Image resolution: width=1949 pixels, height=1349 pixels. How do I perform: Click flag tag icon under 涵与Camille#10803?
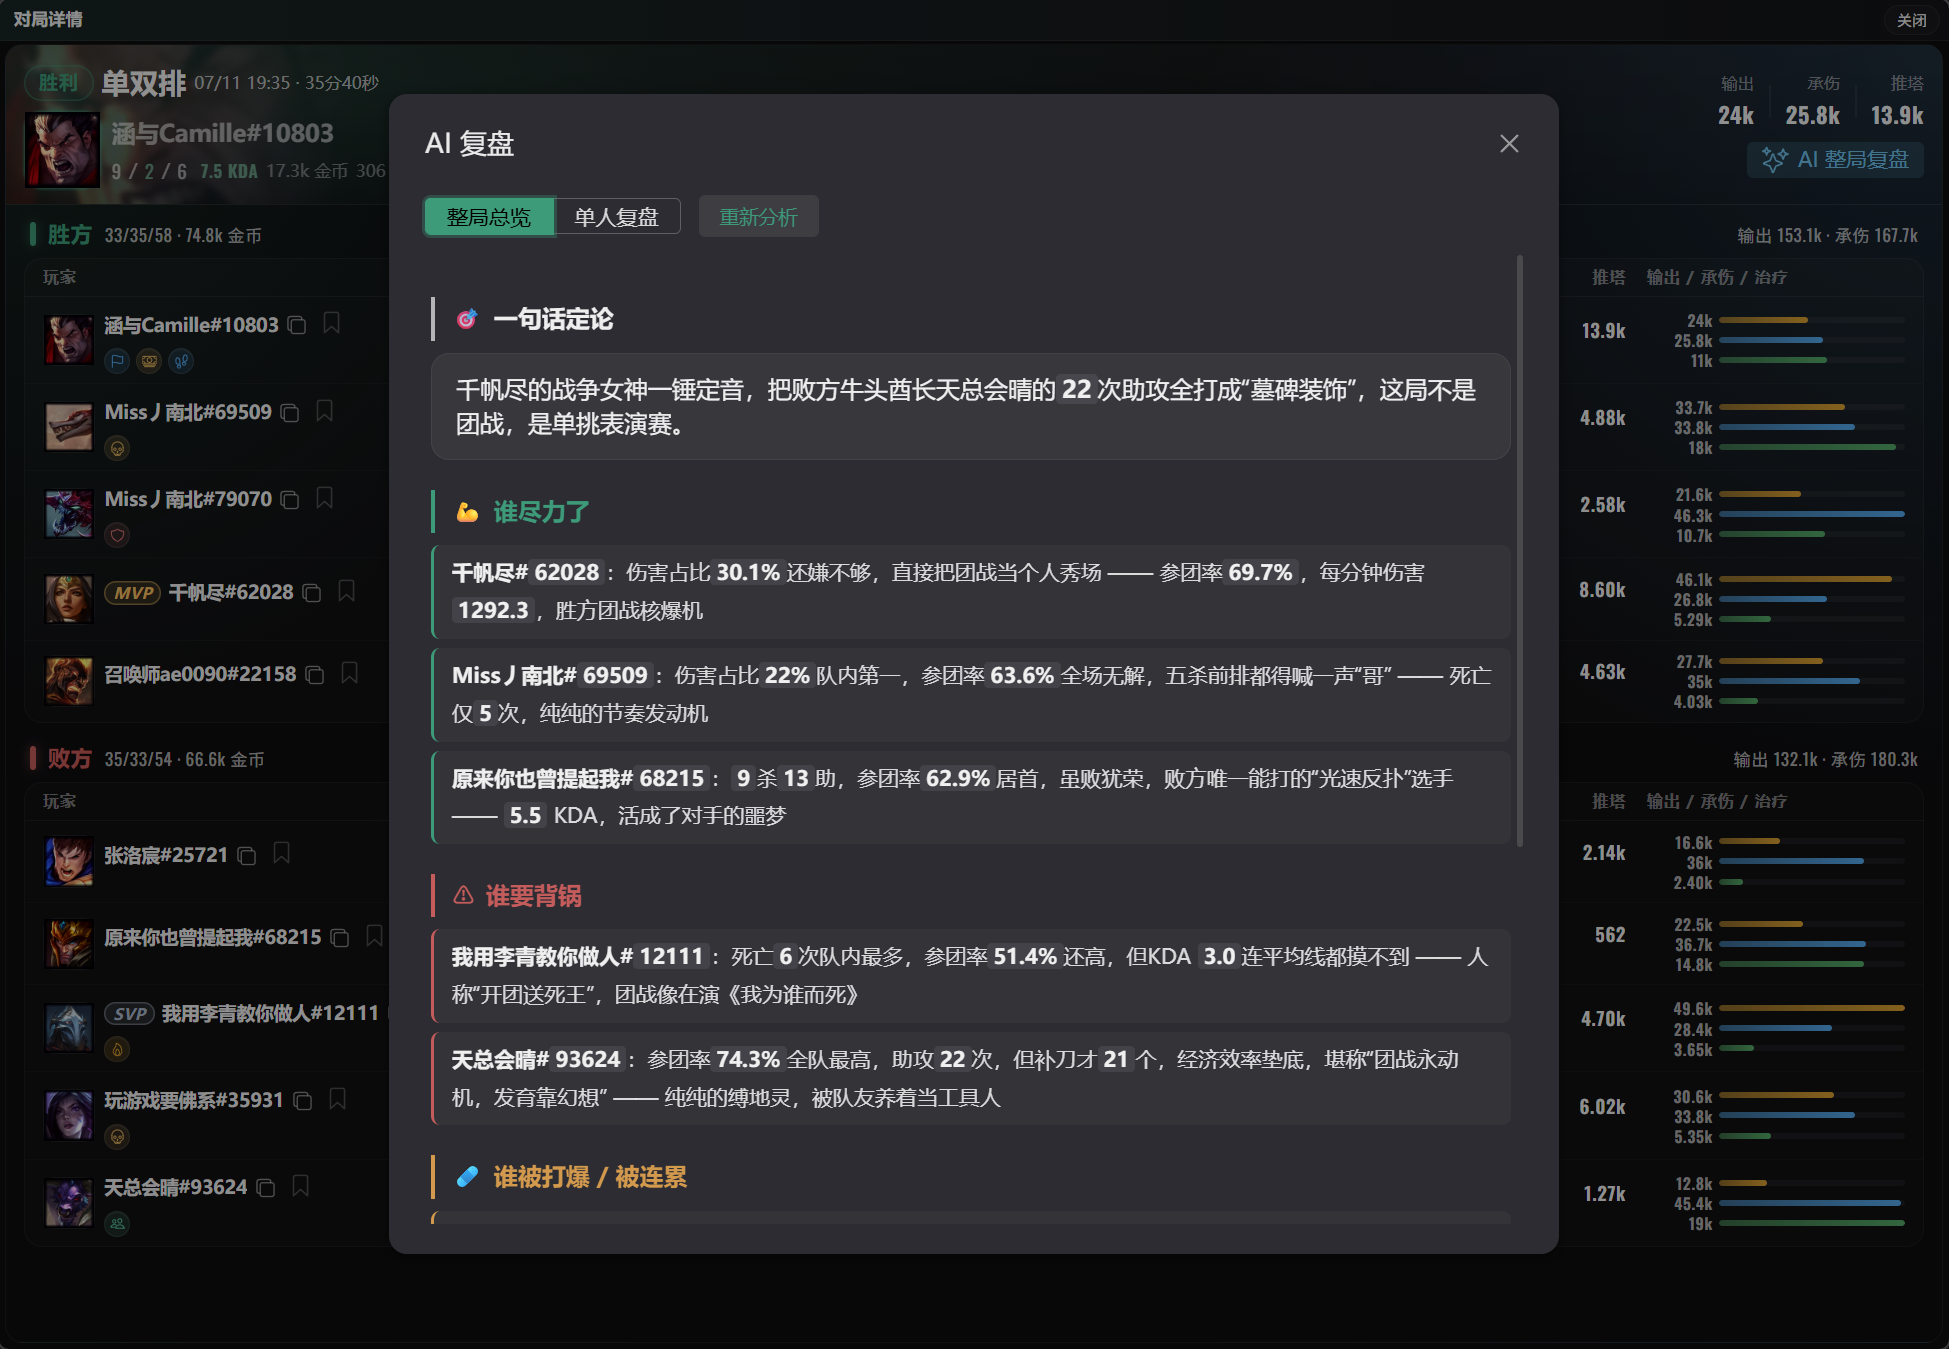click(x=118, y=361)
